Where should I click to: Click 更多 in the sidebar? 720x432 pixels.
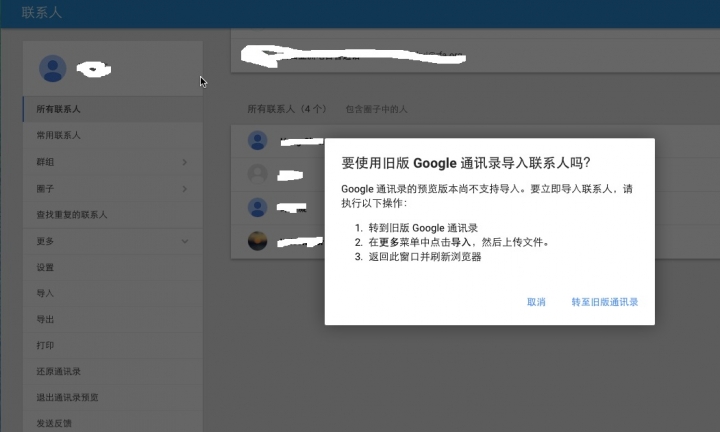[x=113, y=241]
